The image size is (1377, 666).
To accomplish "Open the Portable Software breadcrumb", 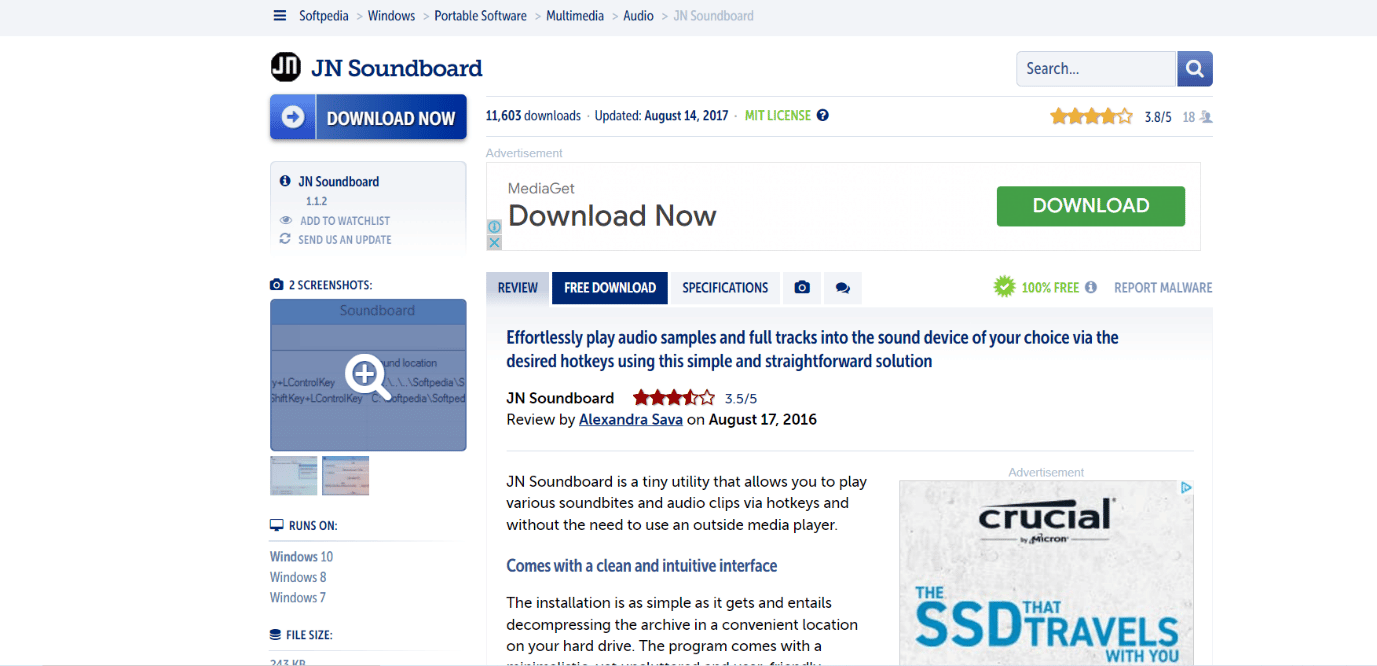I will 480,16.
